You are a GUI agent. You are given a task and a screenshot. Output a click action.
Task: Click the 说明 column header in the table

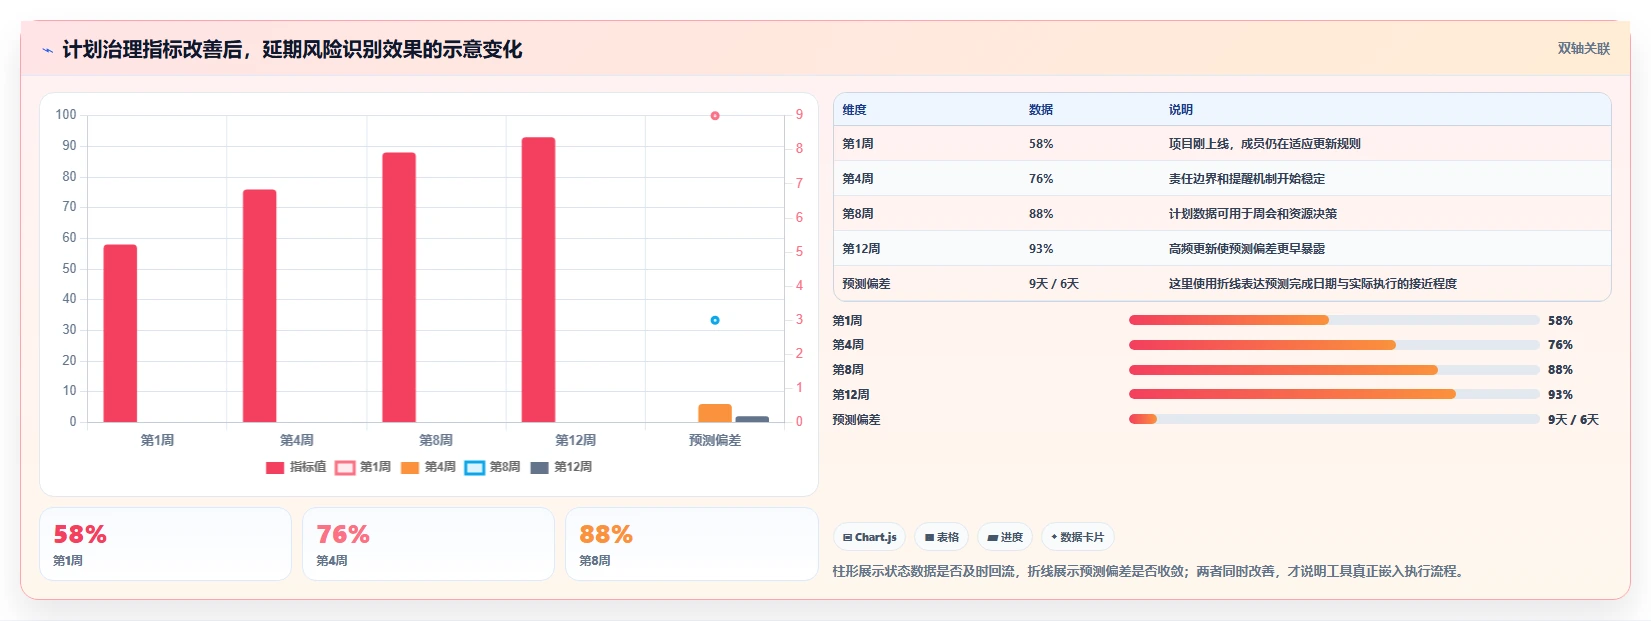(x=1181, y=110)
